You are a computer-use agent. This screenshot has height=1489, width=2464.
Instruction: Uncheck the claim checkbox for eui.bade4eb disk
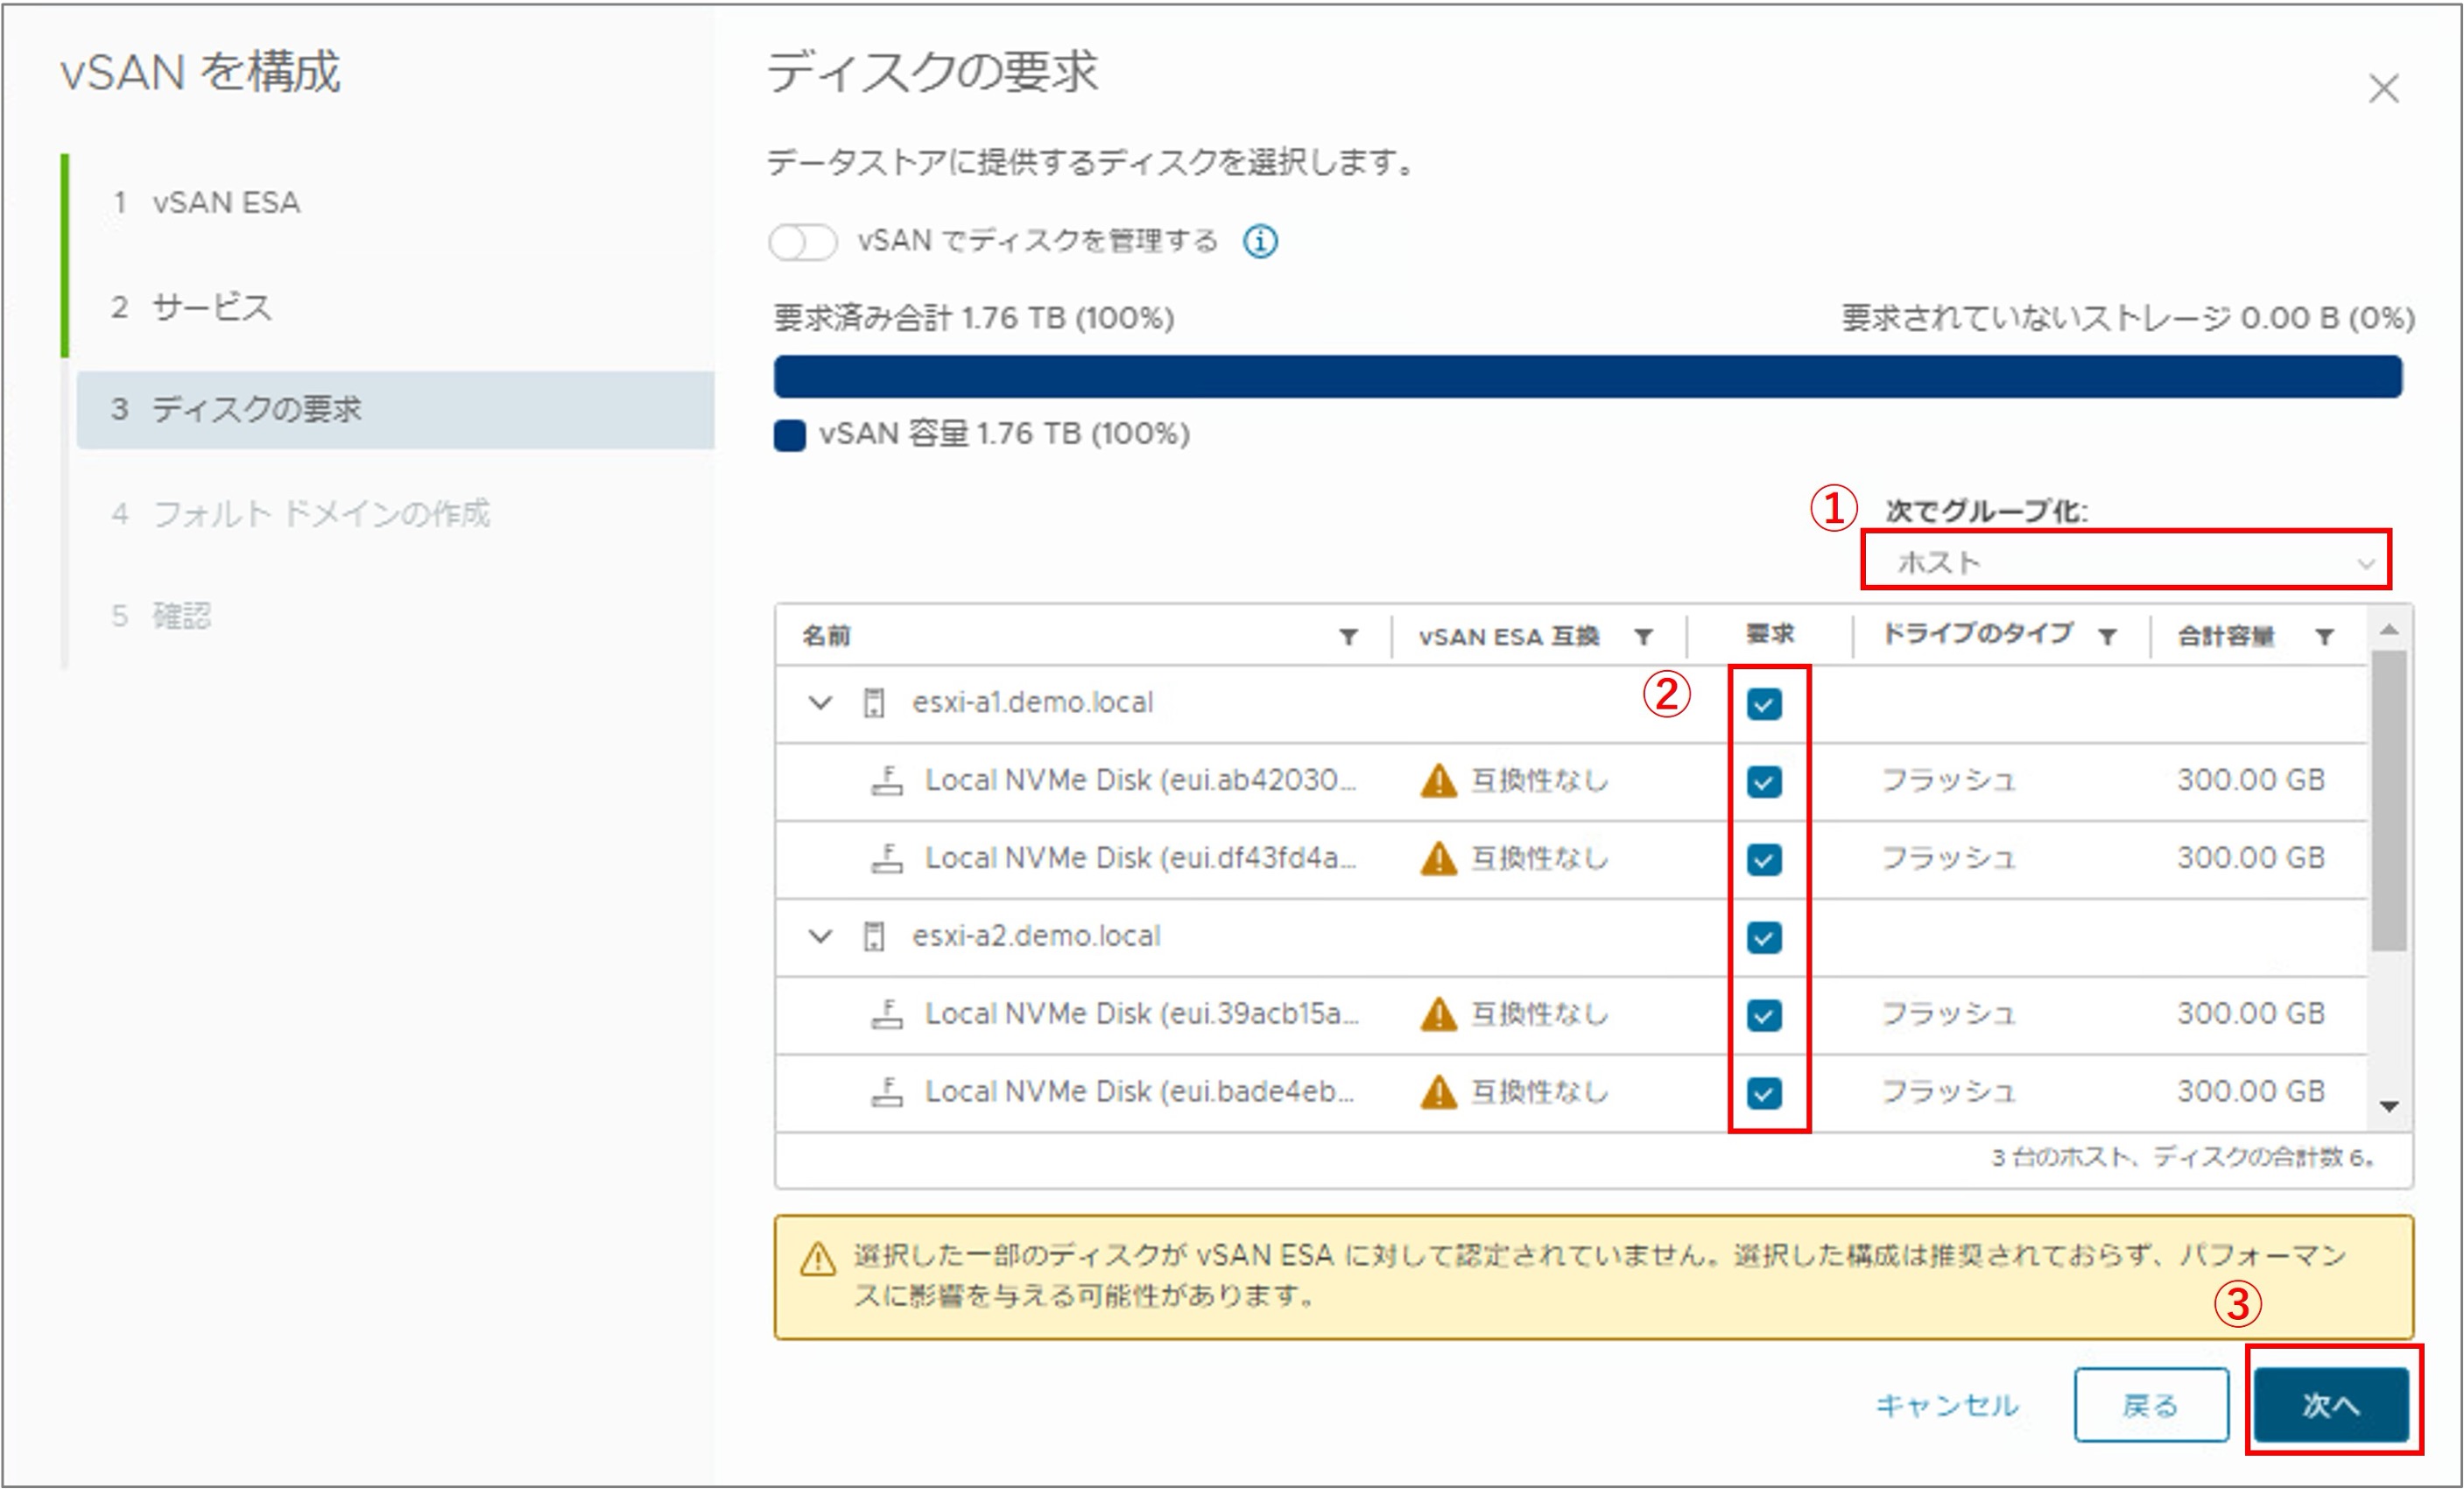coord(1764,1094)
